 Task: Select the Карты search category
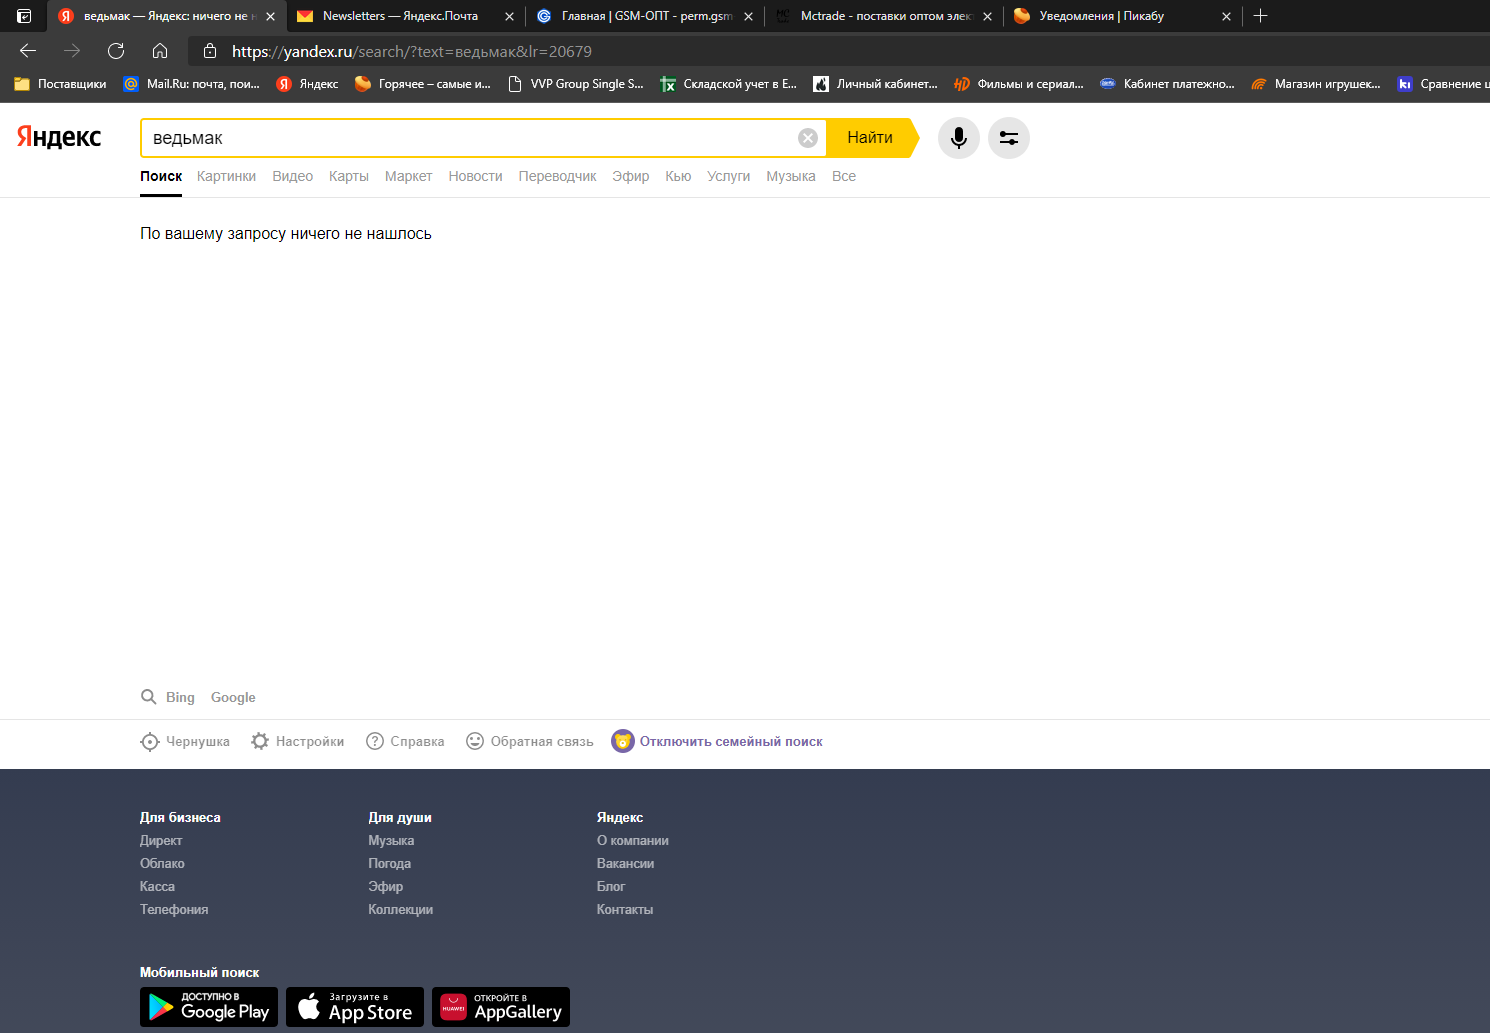click(x=349, y=176)
